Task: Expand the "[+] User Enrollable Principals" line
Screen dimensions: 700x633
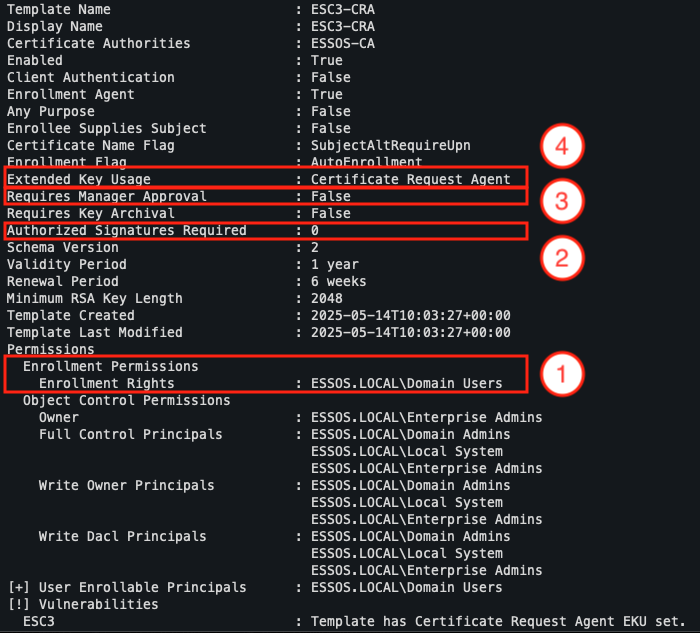Action: (127, 587)
